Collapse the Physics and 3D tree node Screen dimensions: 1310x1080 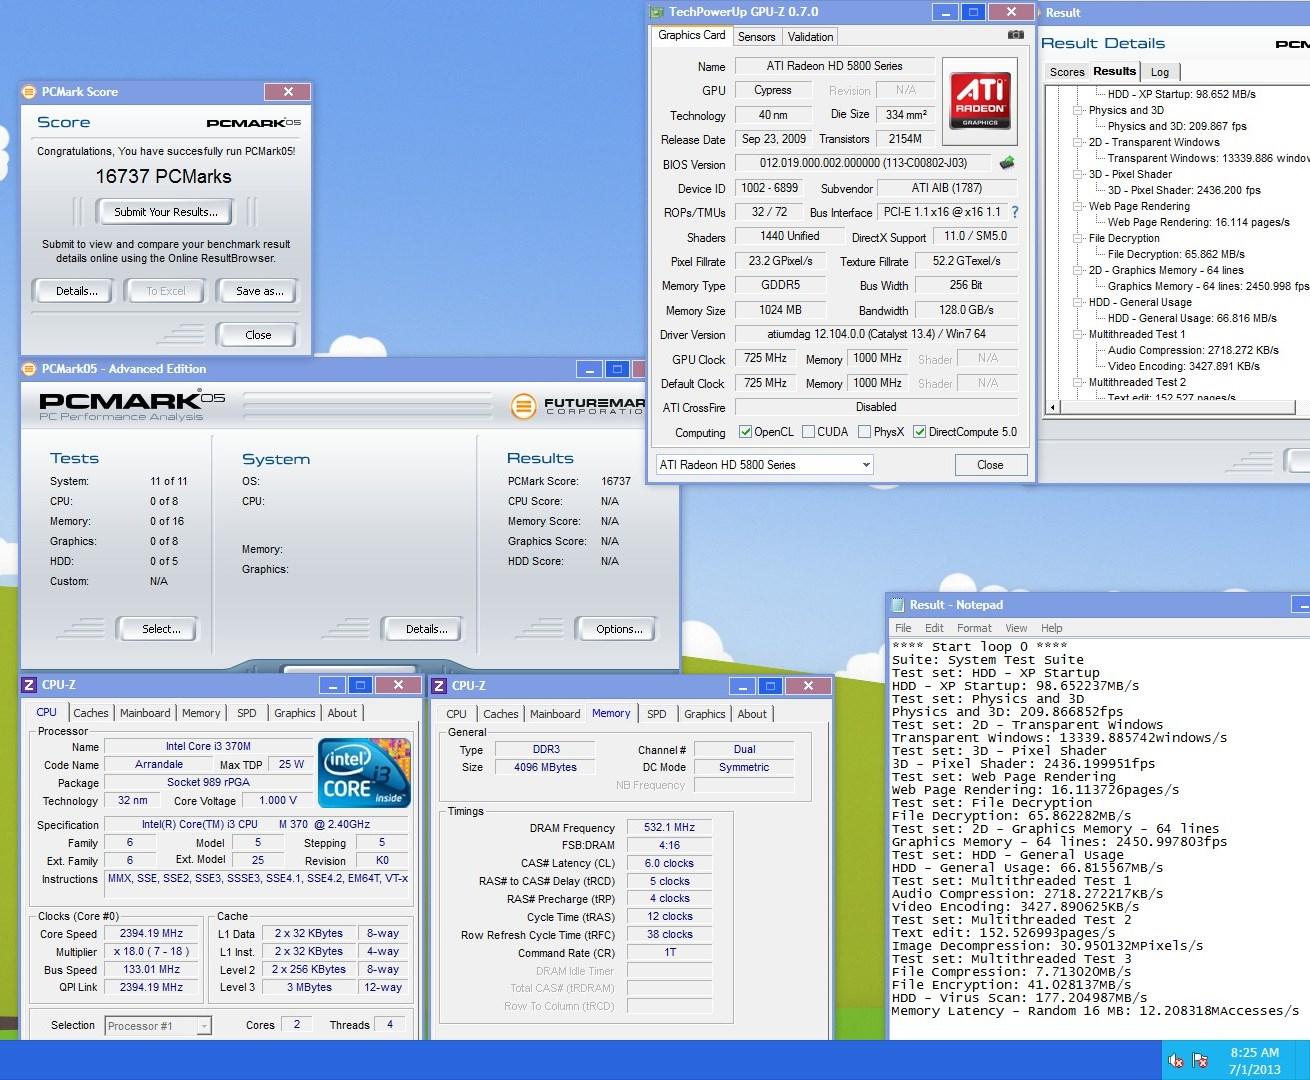pos(1079,110)
